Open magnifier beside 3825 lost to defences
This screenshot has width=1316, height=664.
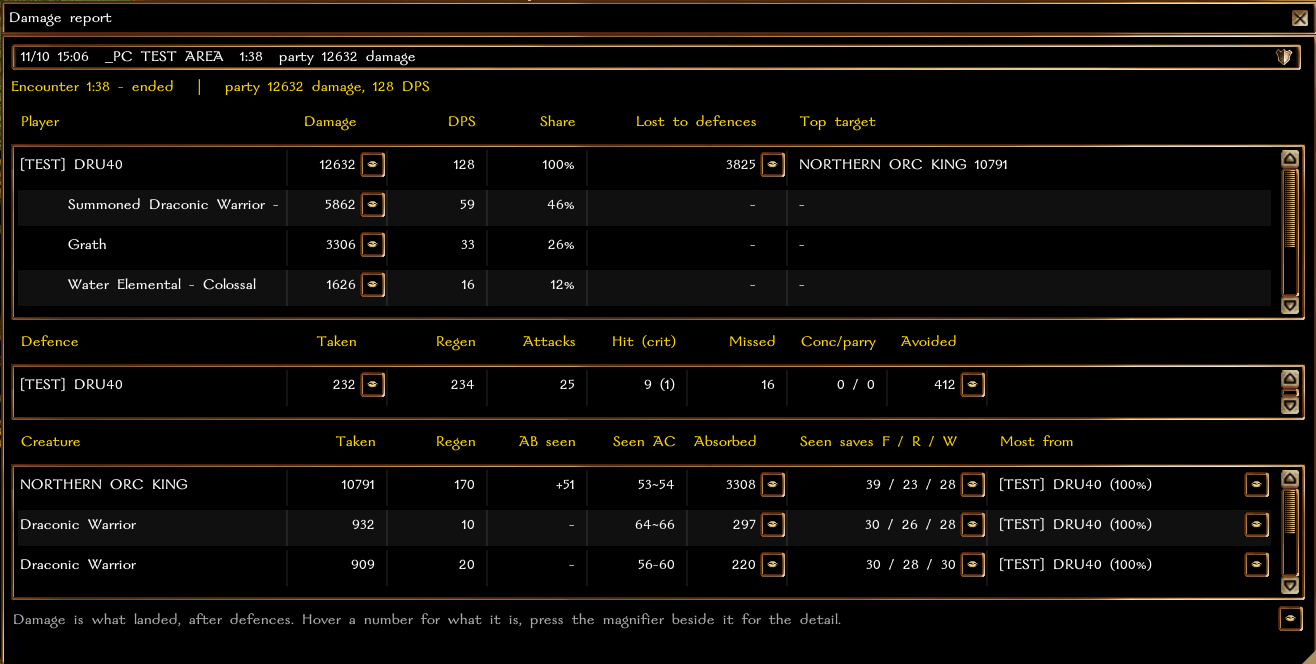point(773,164)
